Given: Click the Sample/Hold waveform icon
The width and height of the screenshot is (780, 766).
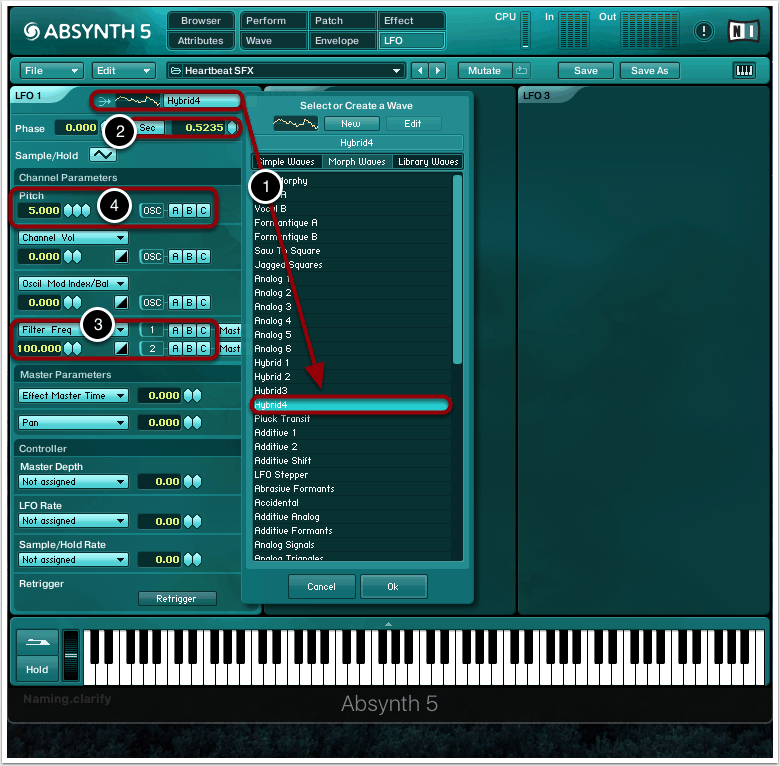Looking at the screenshot, I should (103, 155).
